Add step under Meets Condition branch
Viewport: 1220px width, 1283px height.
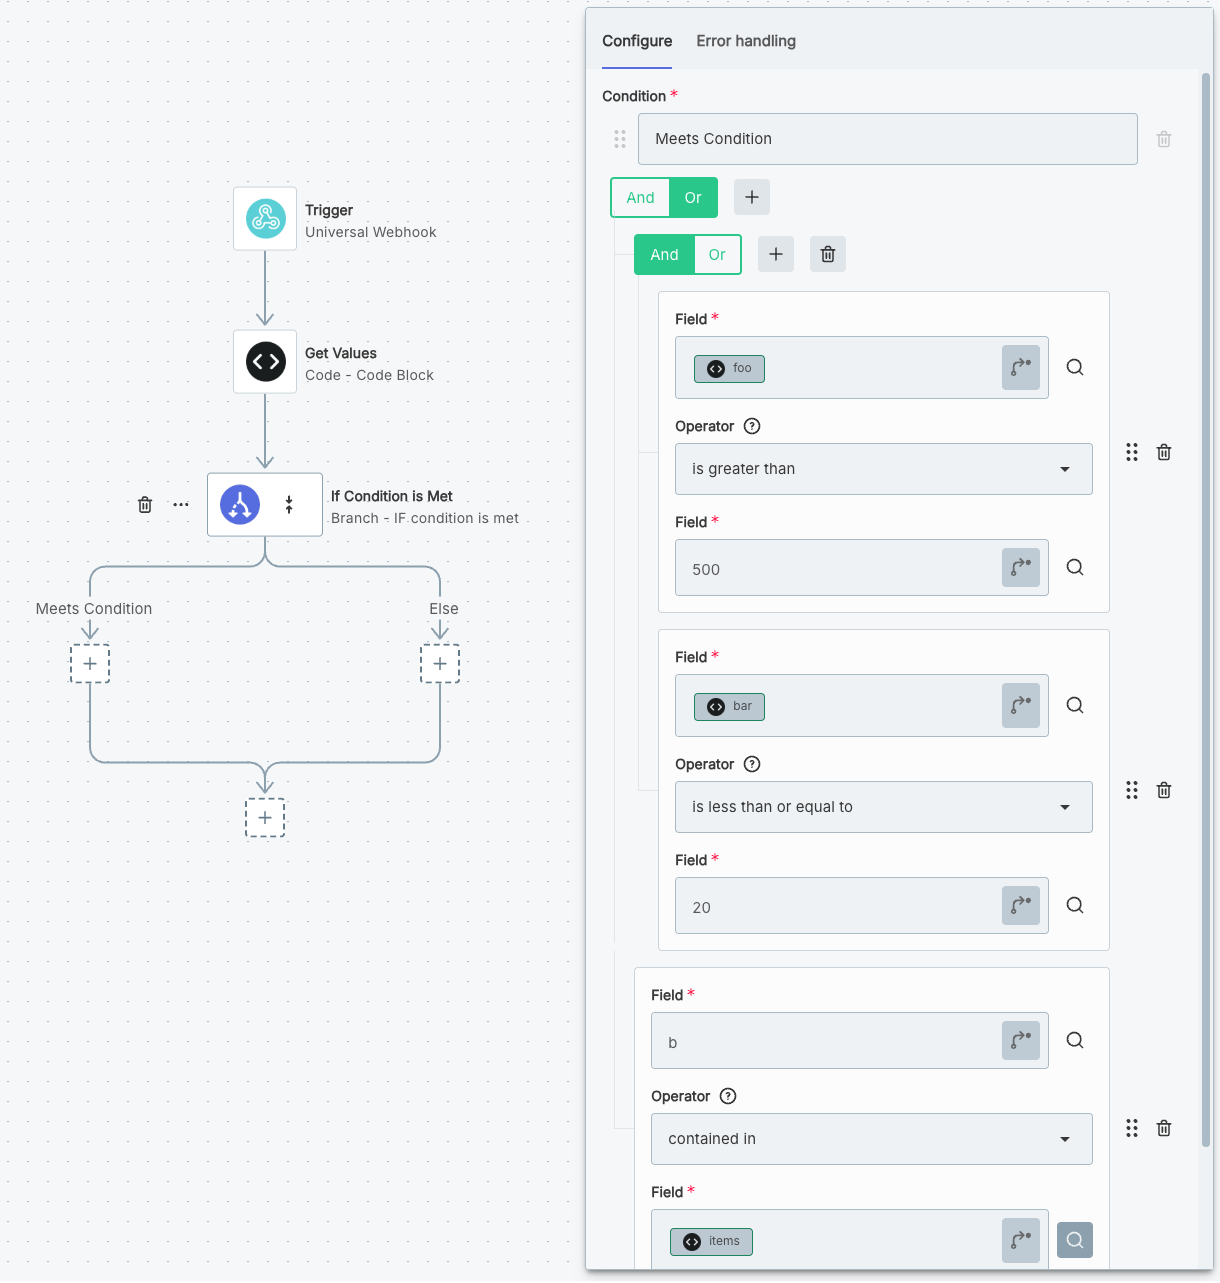pos(90,664)
